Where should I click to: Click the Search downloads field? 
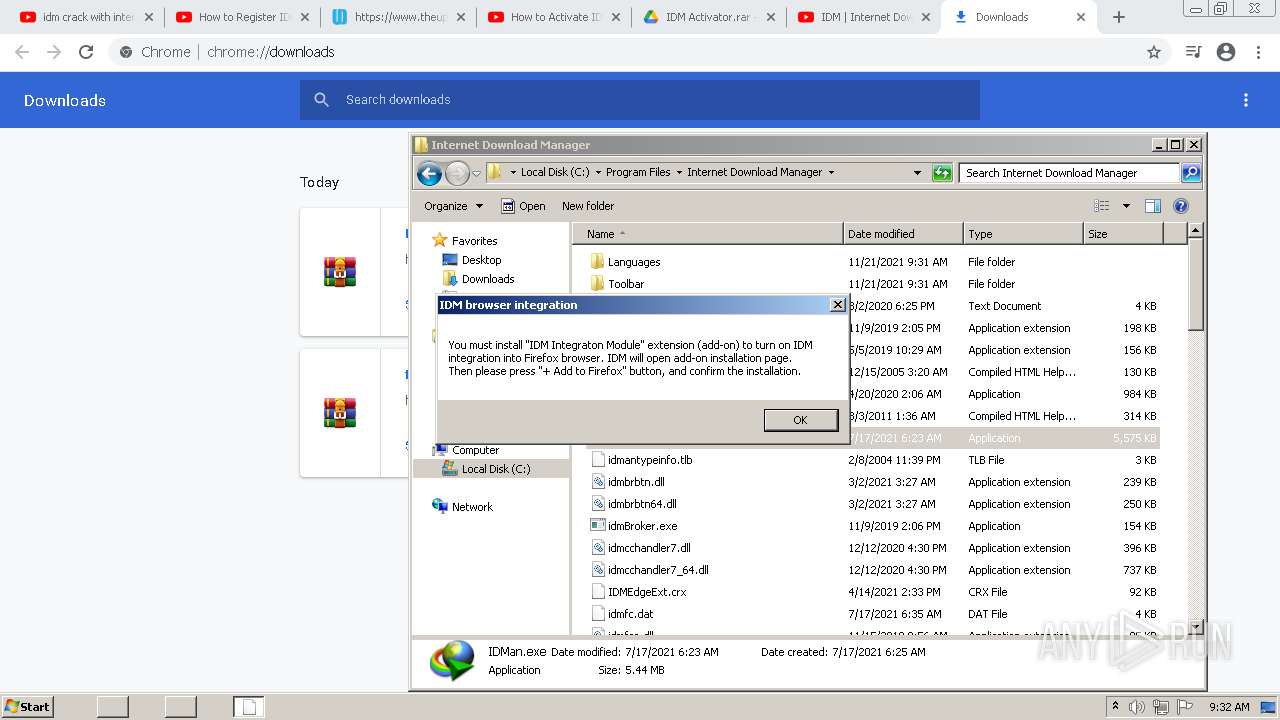640,100
